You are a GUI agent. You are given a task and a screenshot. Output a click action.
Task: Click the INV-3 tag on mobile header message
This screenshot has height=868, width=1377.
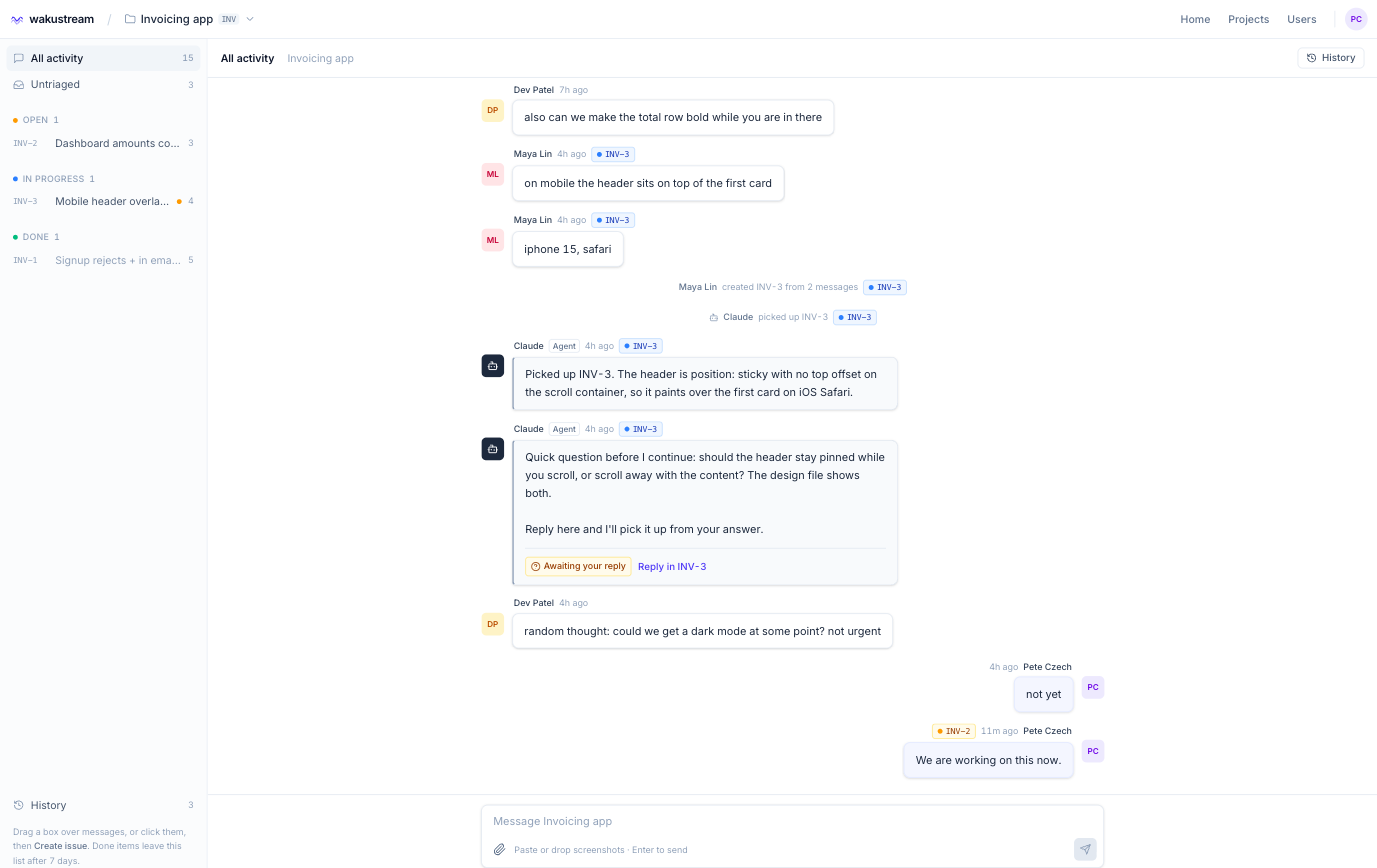(x=613, y=154)
